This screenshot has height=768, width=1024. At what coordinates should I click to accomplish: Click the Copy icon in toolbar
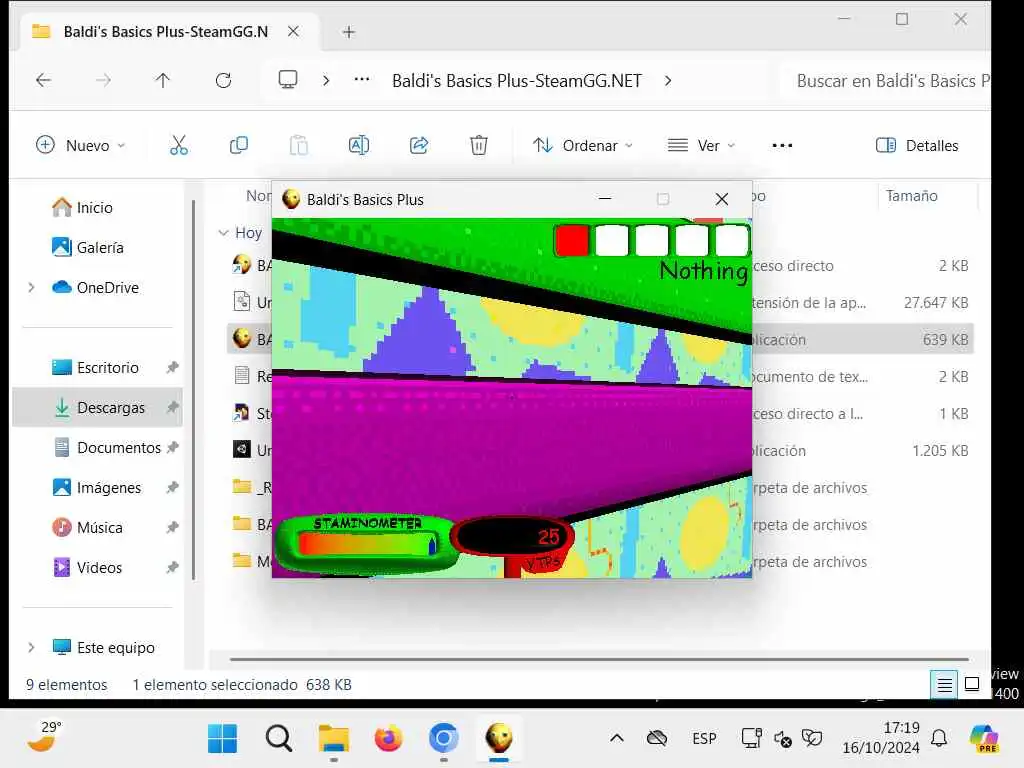[238, 145]
